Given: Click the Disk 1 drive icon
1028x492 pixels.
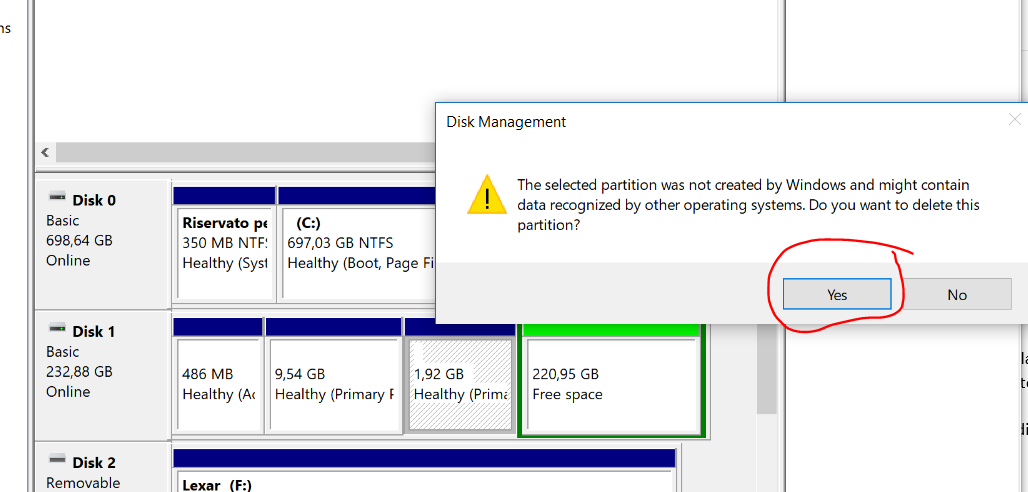Looking at the screenshot, I should click(57, 330).
